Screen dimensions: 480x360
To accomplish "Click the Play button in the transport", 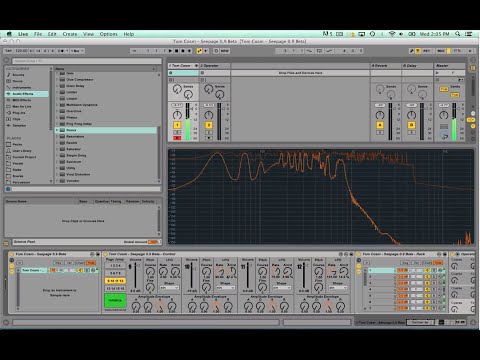I will coord(170,51).
